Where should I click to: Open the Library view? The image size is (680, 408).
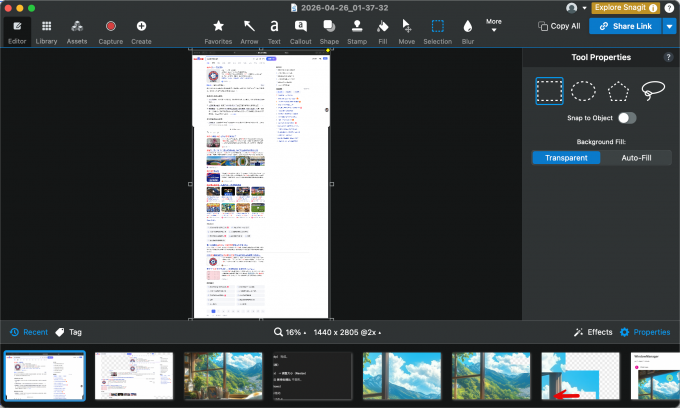tap(46, 32)
